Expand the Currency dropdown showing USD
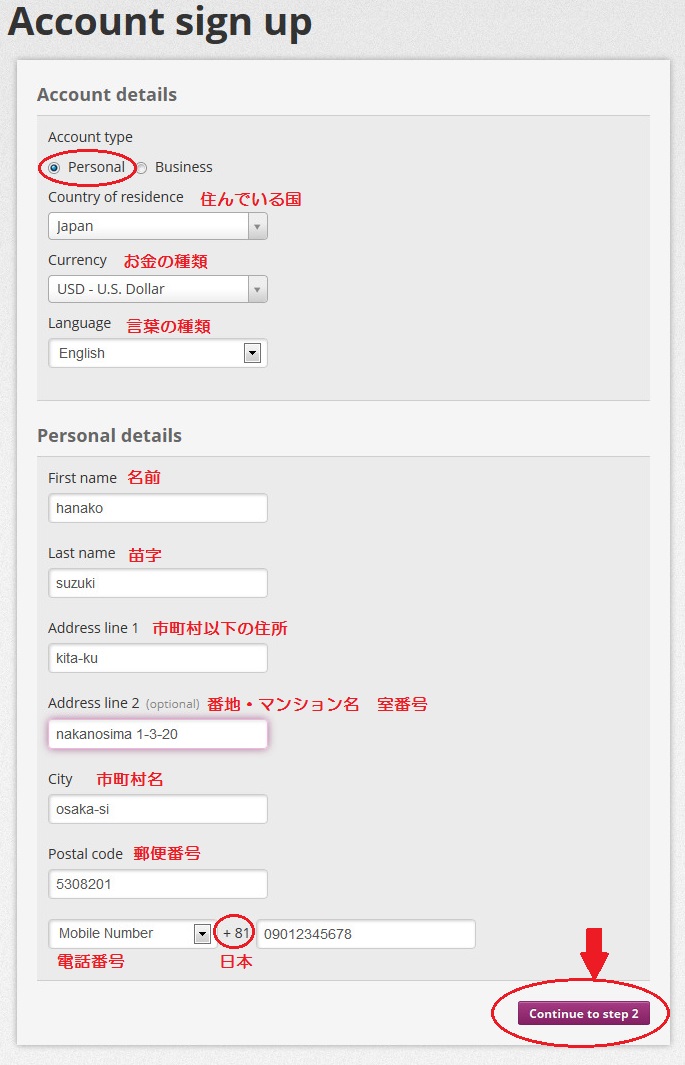685x1065 pixels. (x=148, y=289)
